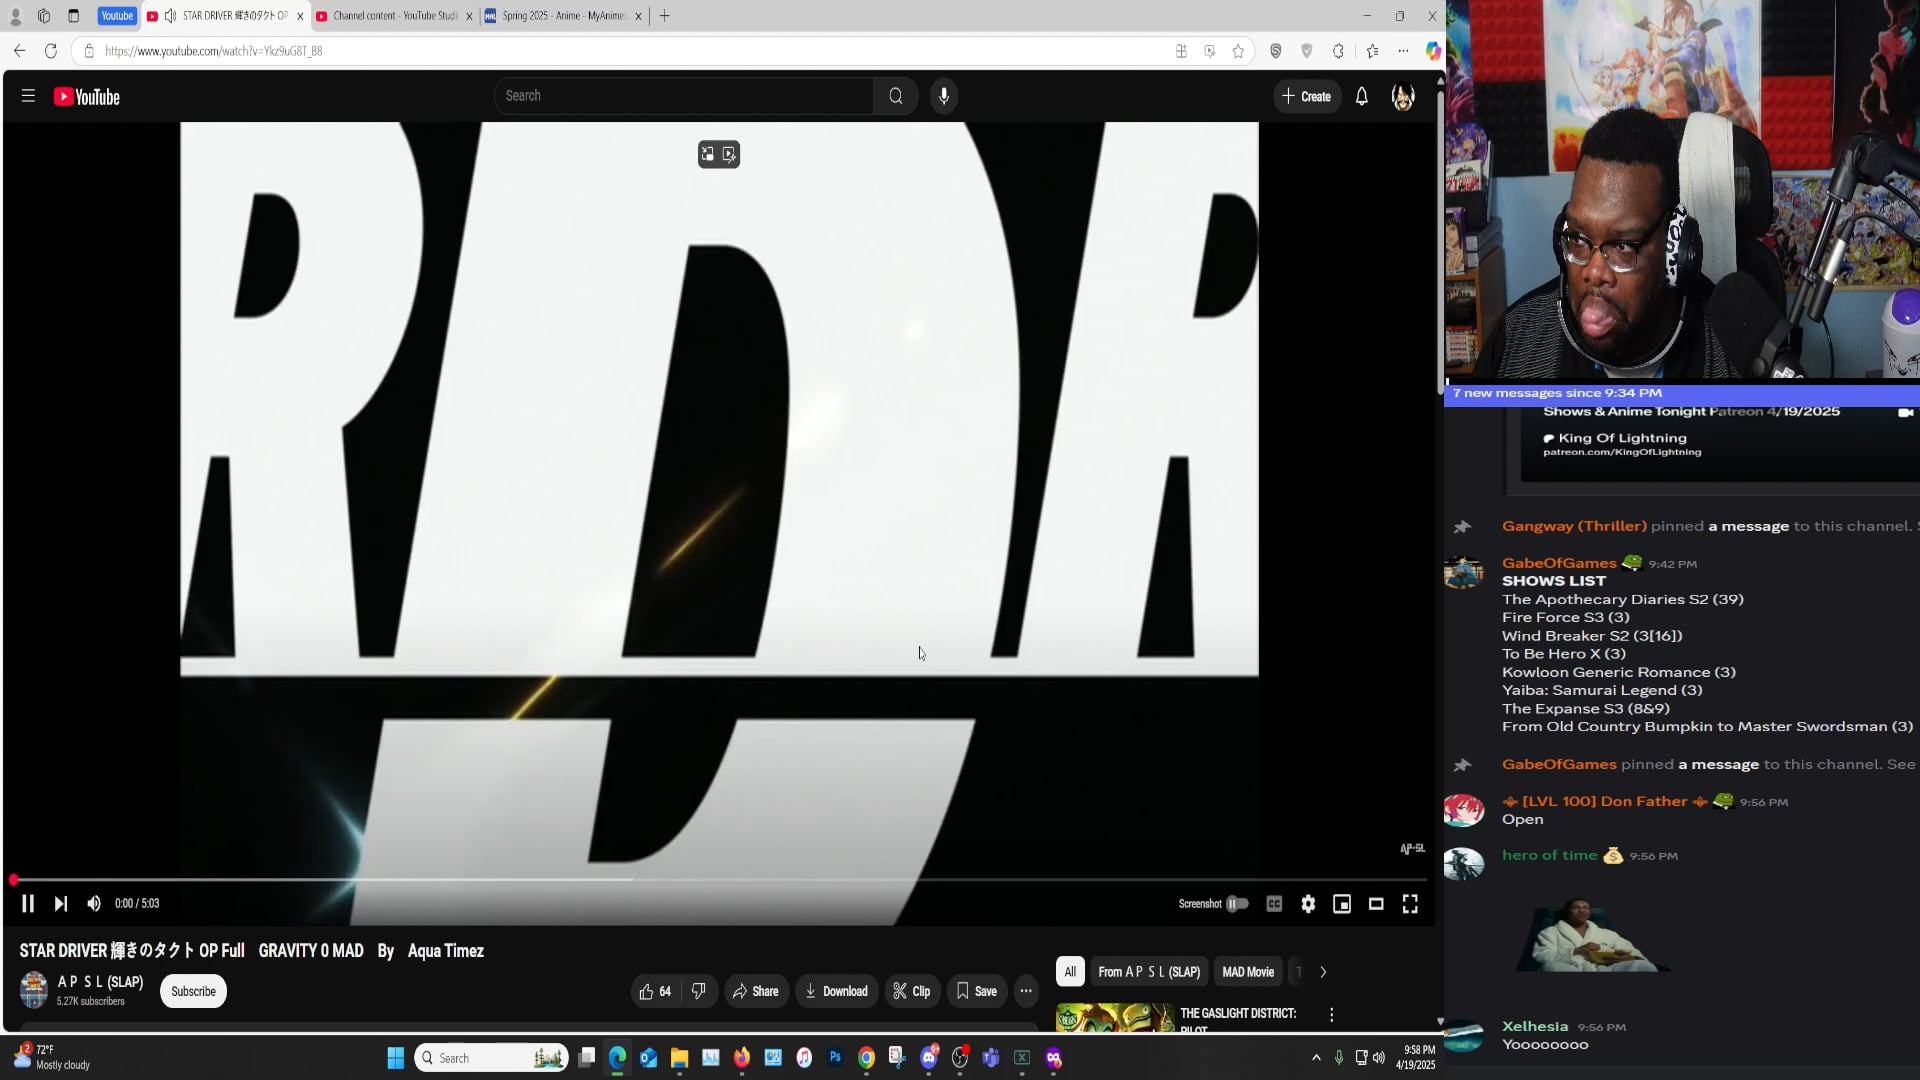Viewport: 1920px width, 1080px height.
Task: Share this video
Action: (x=756, y=991)
